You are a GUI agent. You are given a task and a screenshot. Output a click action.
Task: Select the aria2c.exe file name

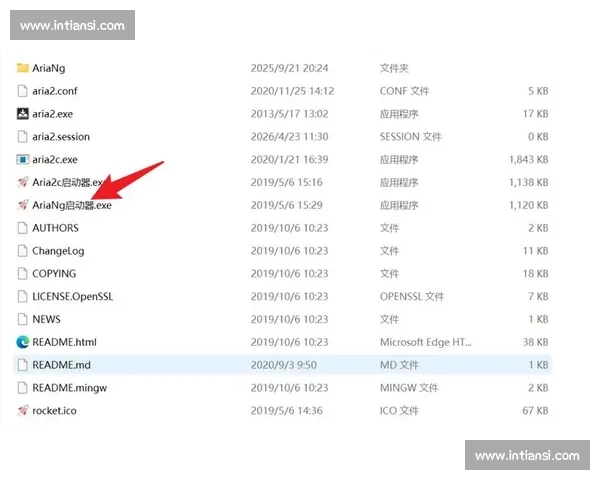[55, 160]
